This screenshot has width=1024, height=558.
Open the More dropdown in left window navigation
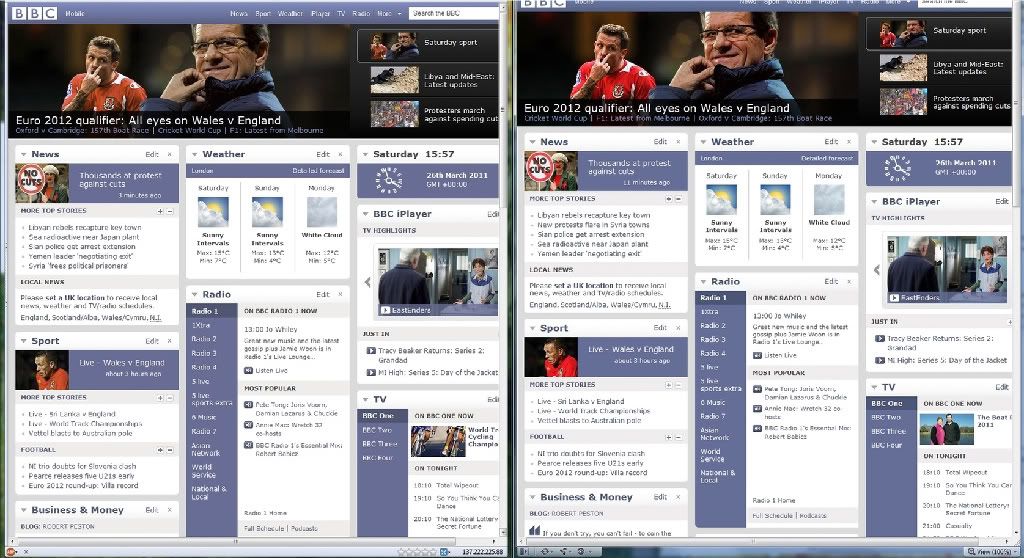point(389,13)
